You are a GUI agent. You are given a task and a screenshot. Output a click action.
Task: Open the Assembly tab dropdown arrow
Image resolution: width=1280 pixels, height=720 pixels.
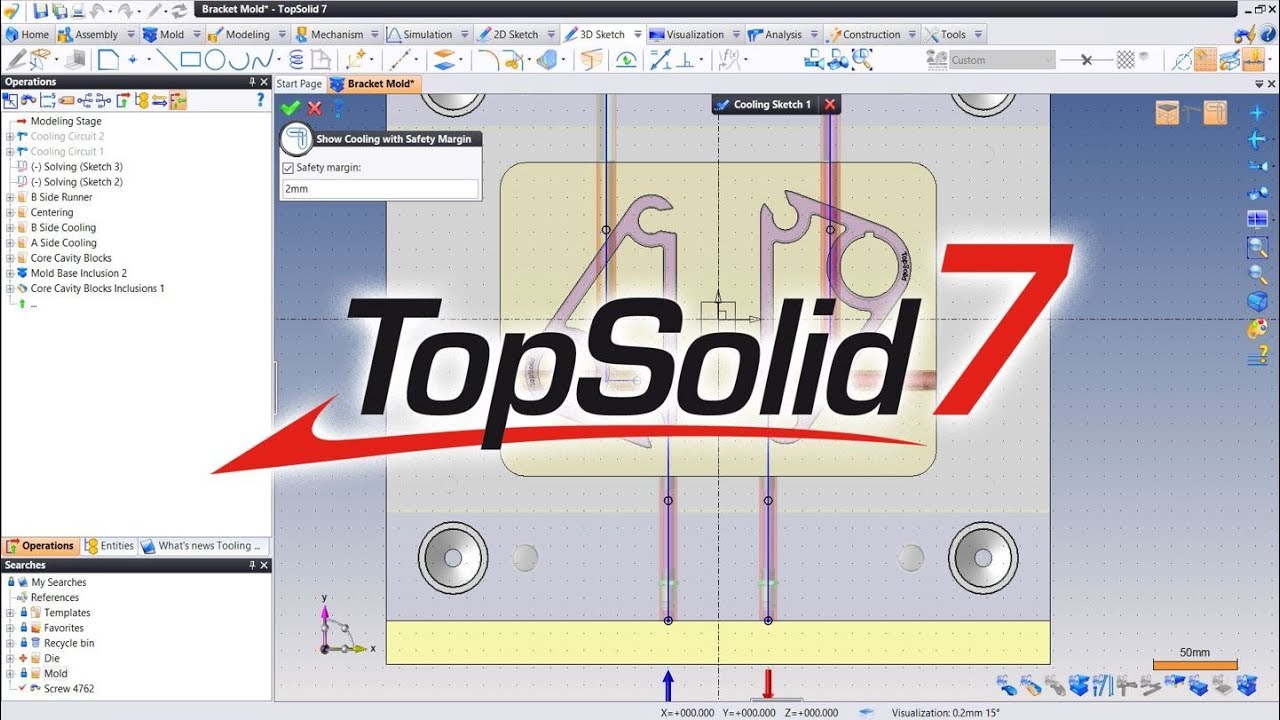click(129, 34)
